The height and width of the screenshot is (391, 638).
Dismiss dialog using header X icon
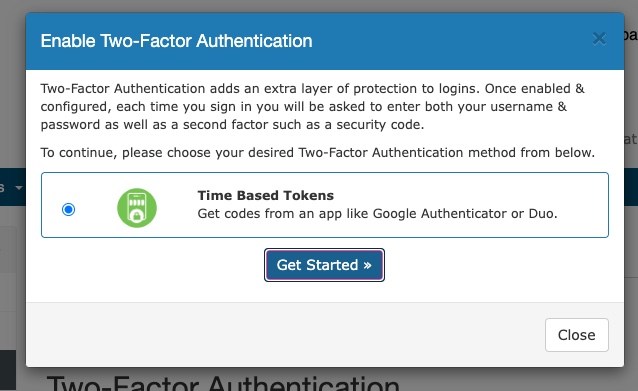(x=599, y=39)
